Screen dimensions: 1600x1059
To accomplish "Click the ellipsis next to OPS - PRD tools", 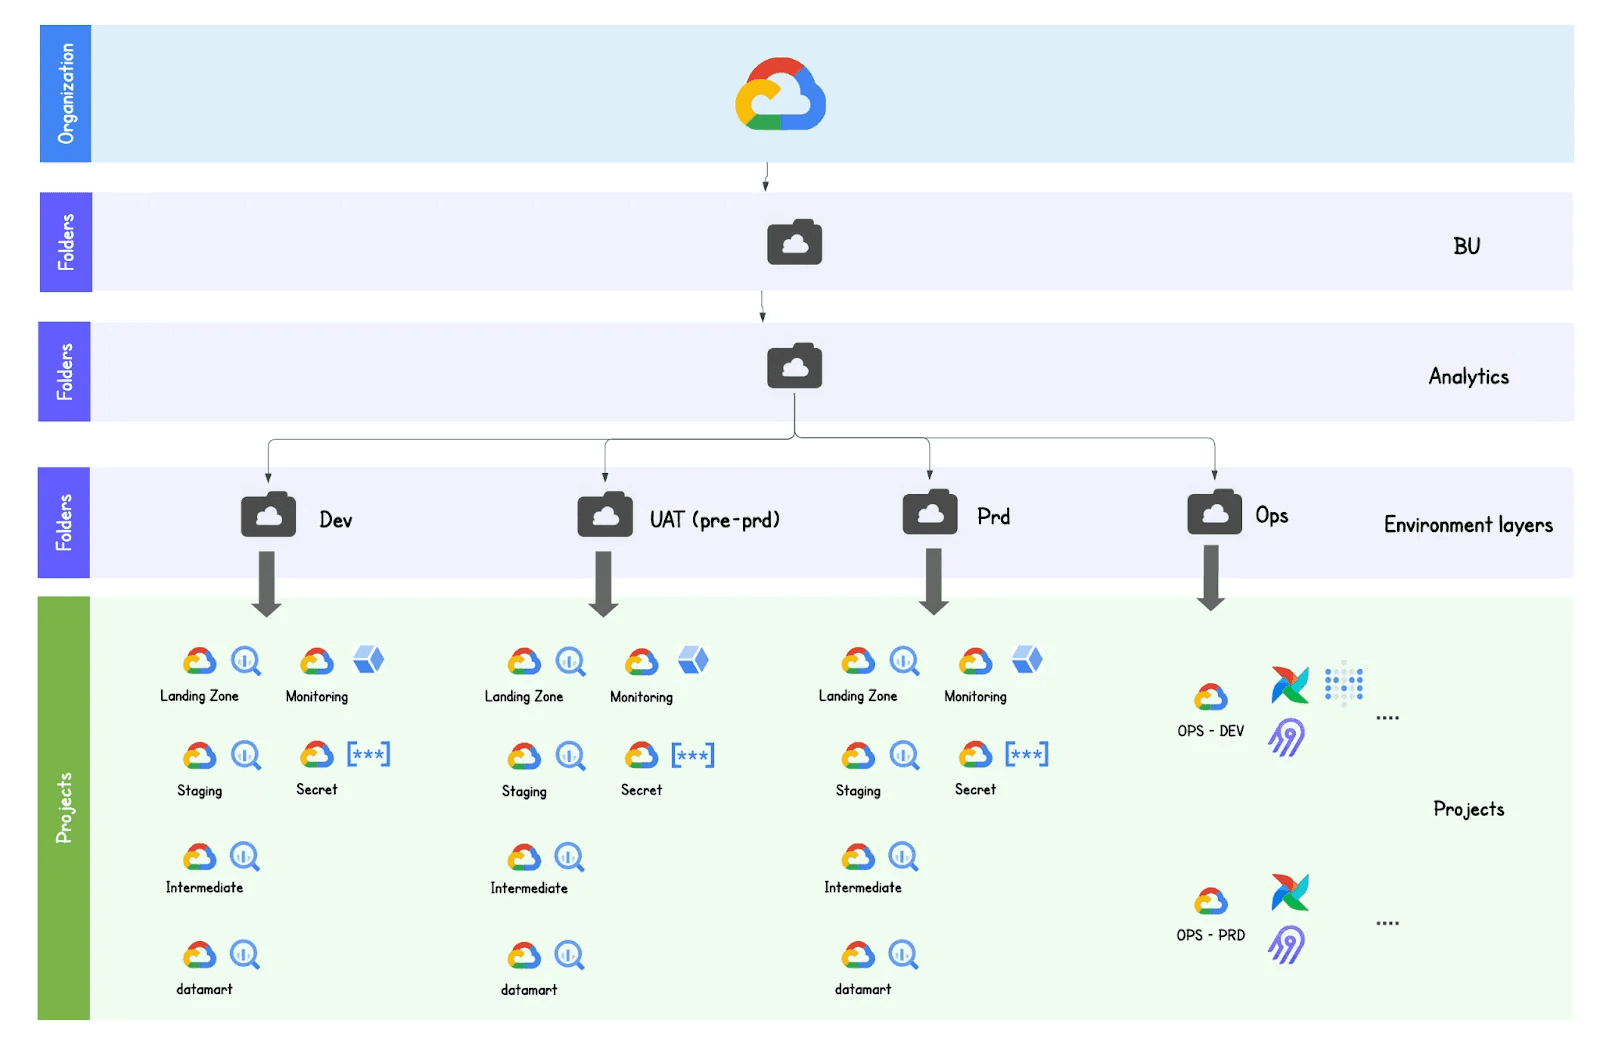I will 1387,923.
